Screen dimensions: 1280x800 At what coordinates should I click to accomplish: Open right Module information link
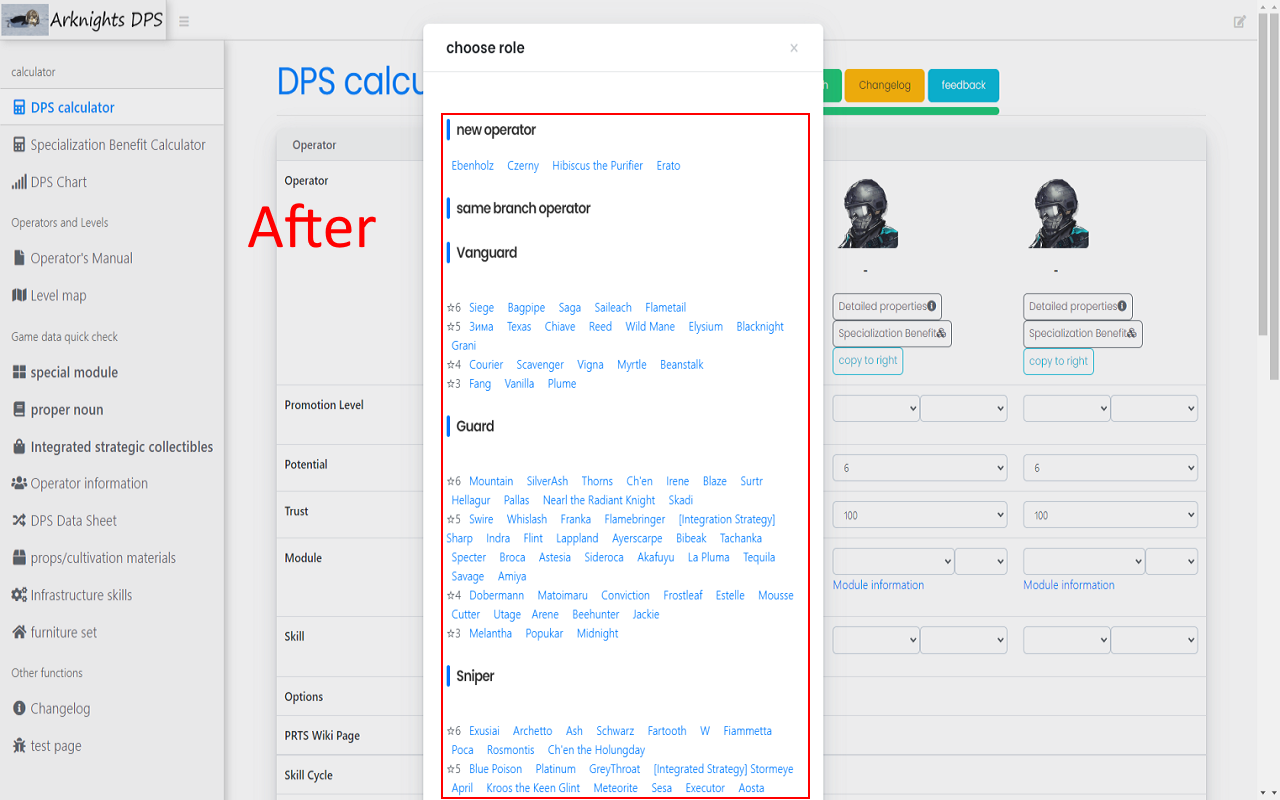(x=1069, y=585)
